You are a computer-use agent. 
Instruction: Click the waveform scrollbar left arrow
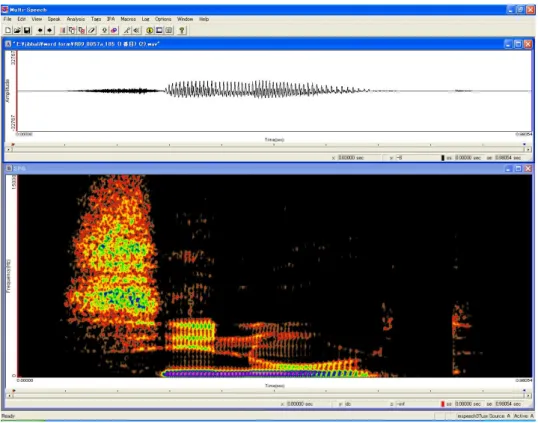[9, 150]
